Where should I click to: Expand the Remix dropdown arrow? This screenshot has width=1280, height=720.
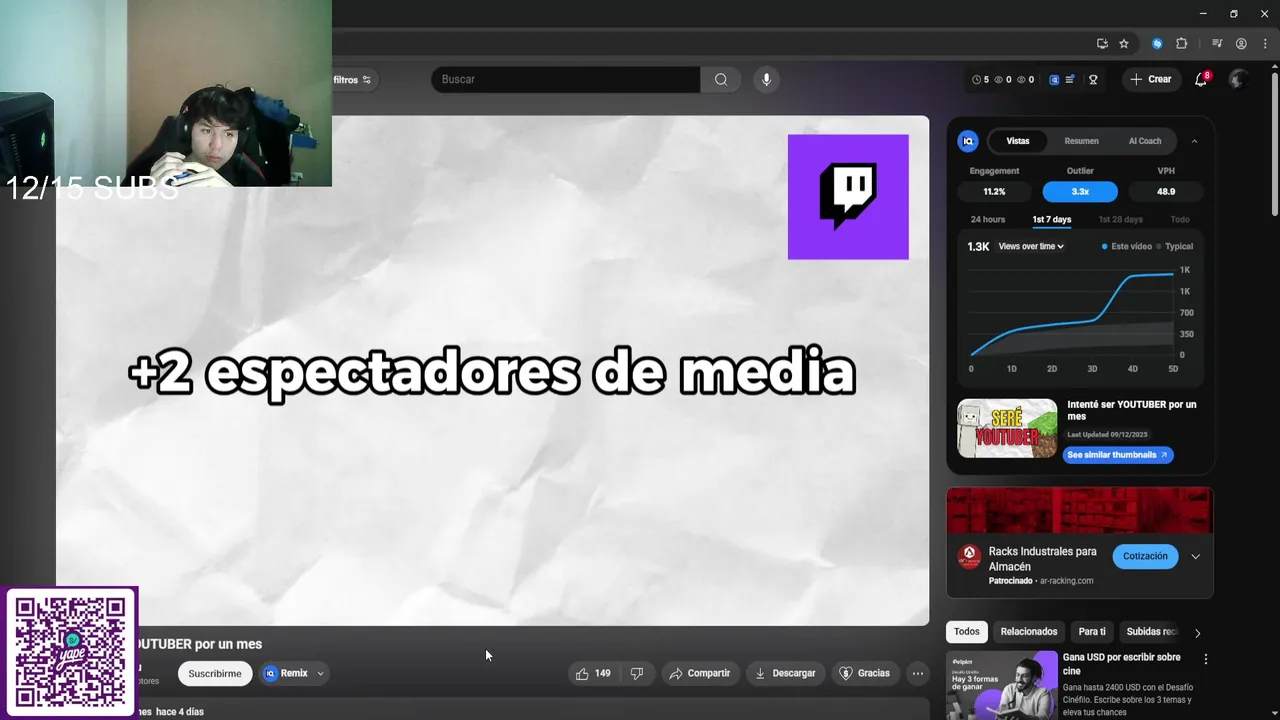coord(320,673)
